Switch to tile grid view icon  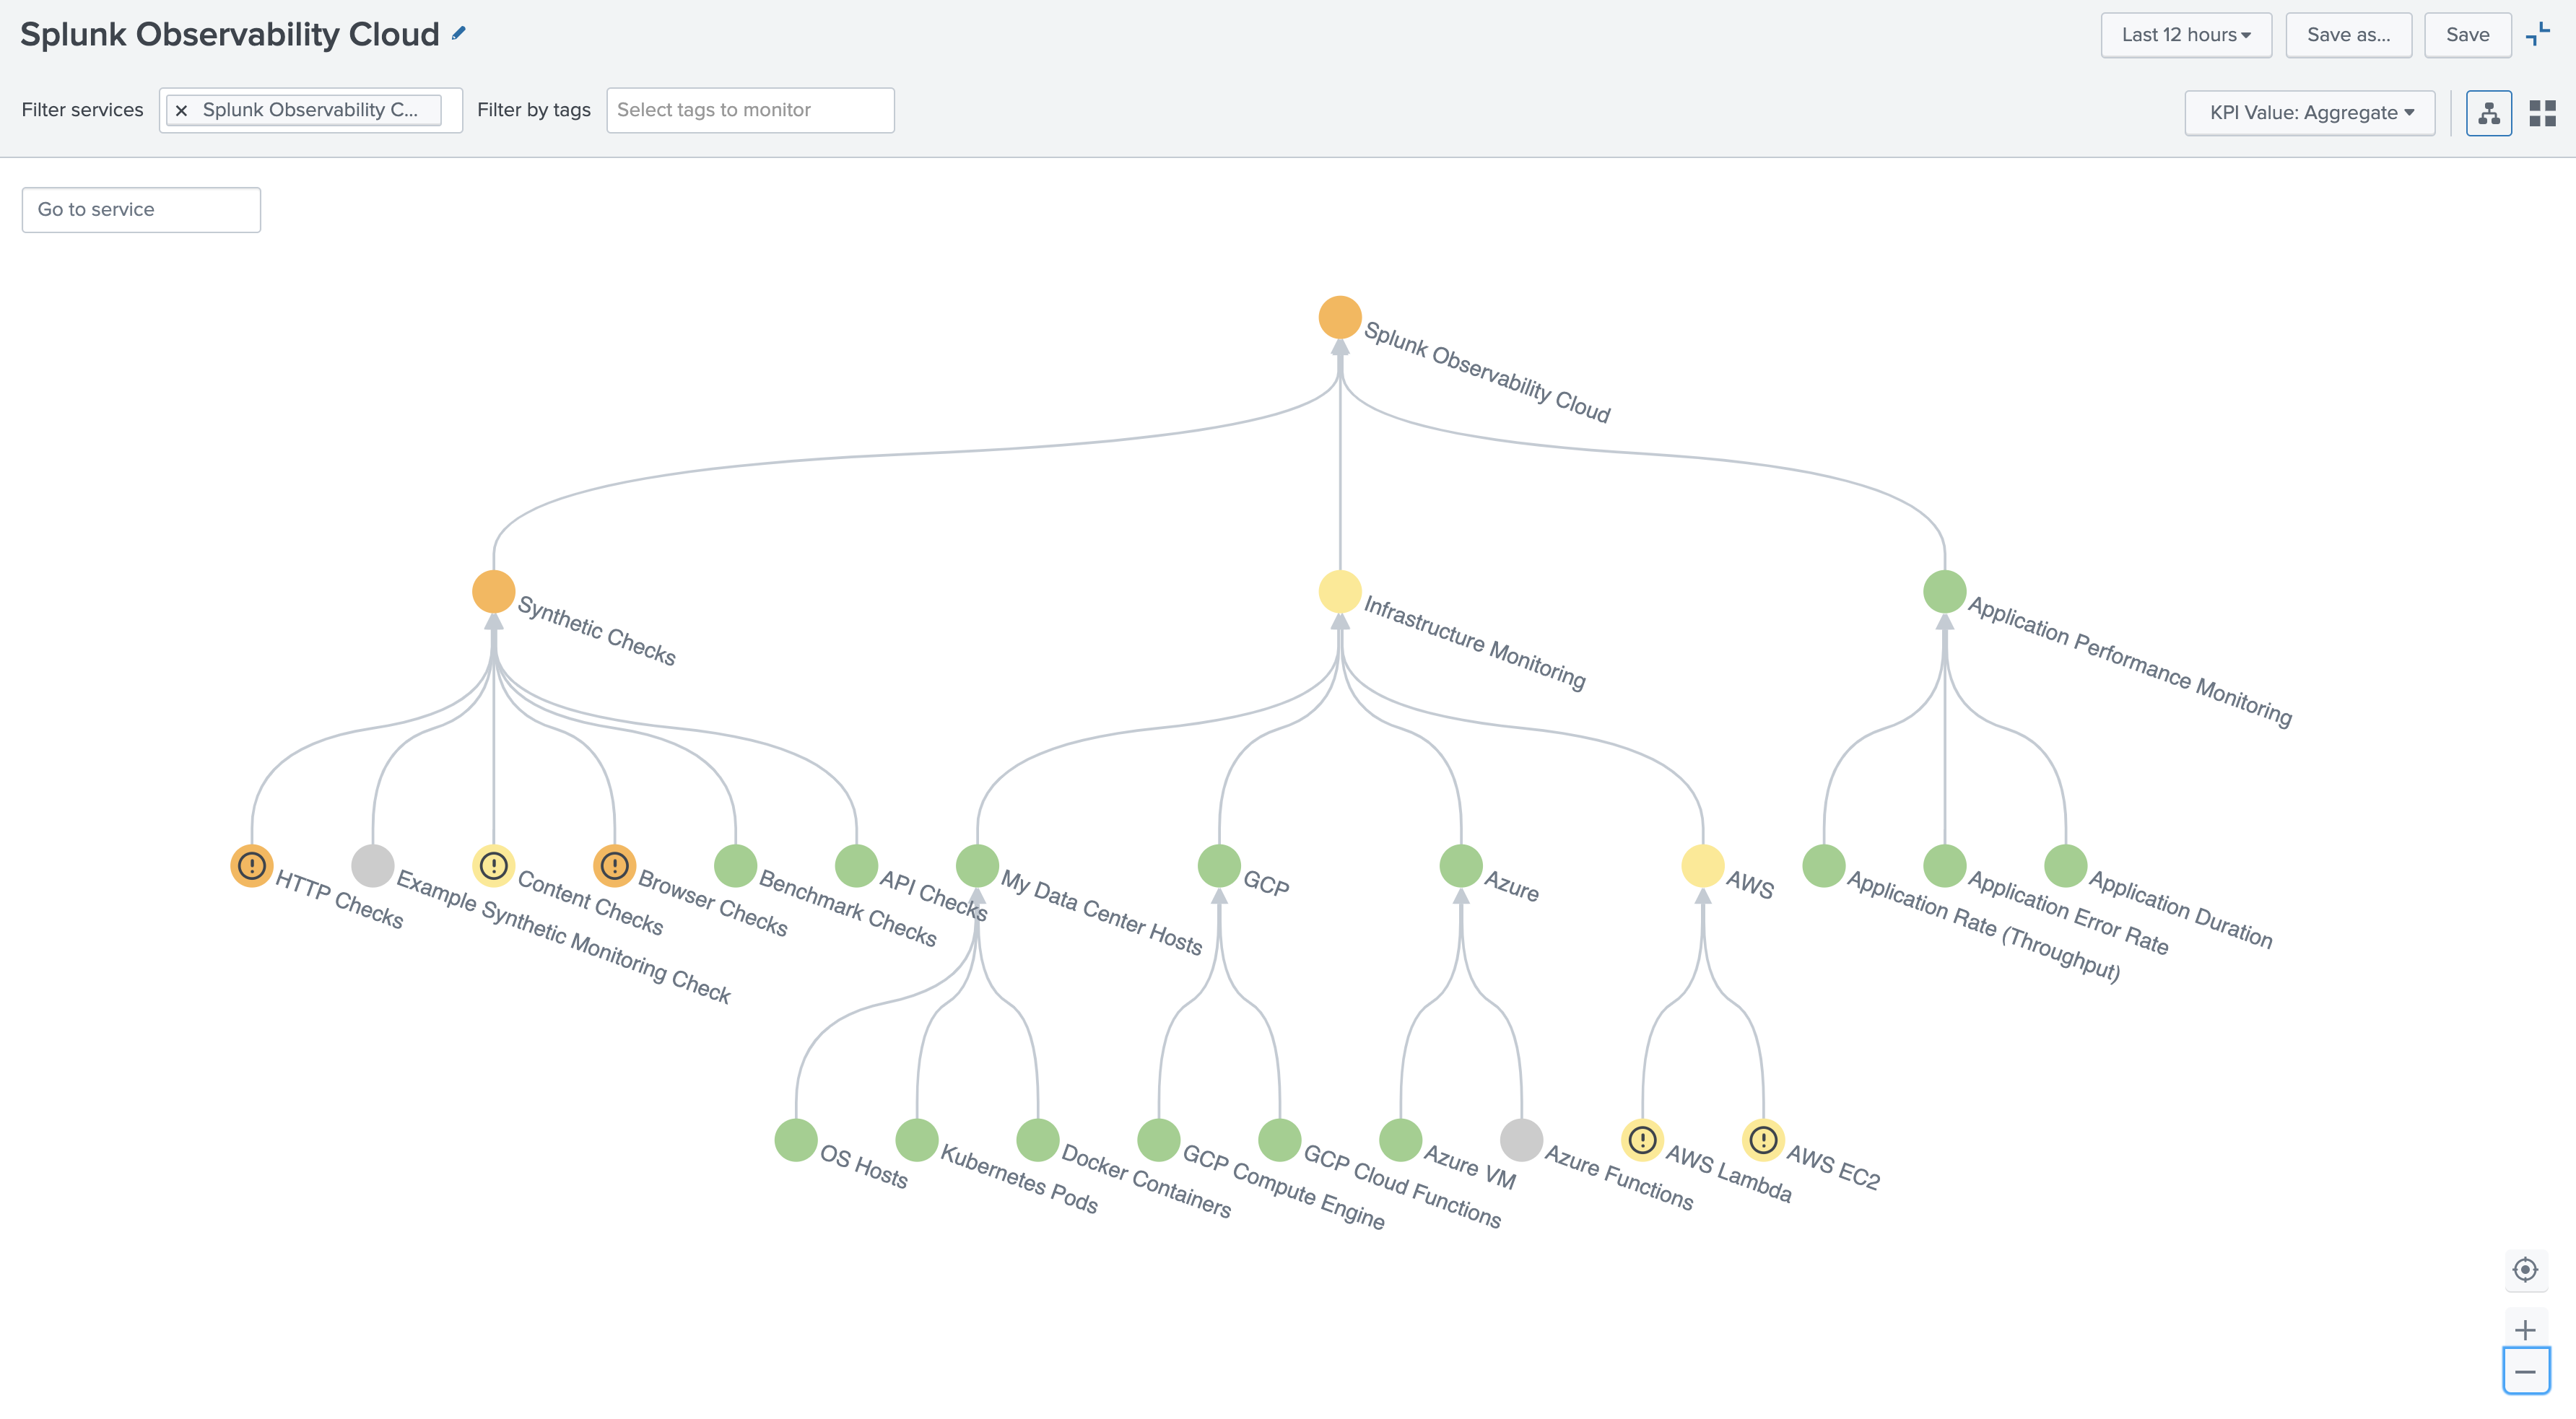2542,113
